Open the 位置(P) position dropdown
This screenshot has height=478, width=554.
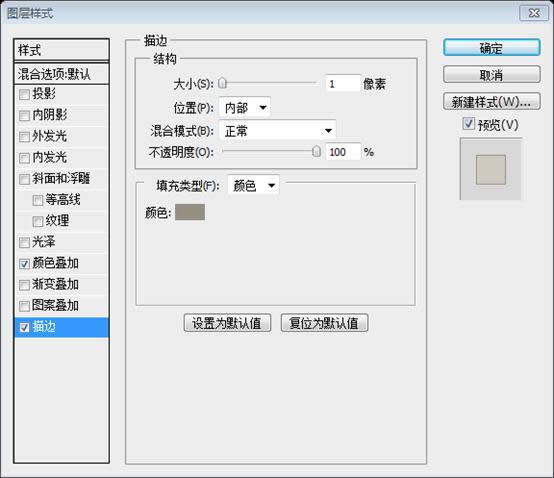(245, 107)
